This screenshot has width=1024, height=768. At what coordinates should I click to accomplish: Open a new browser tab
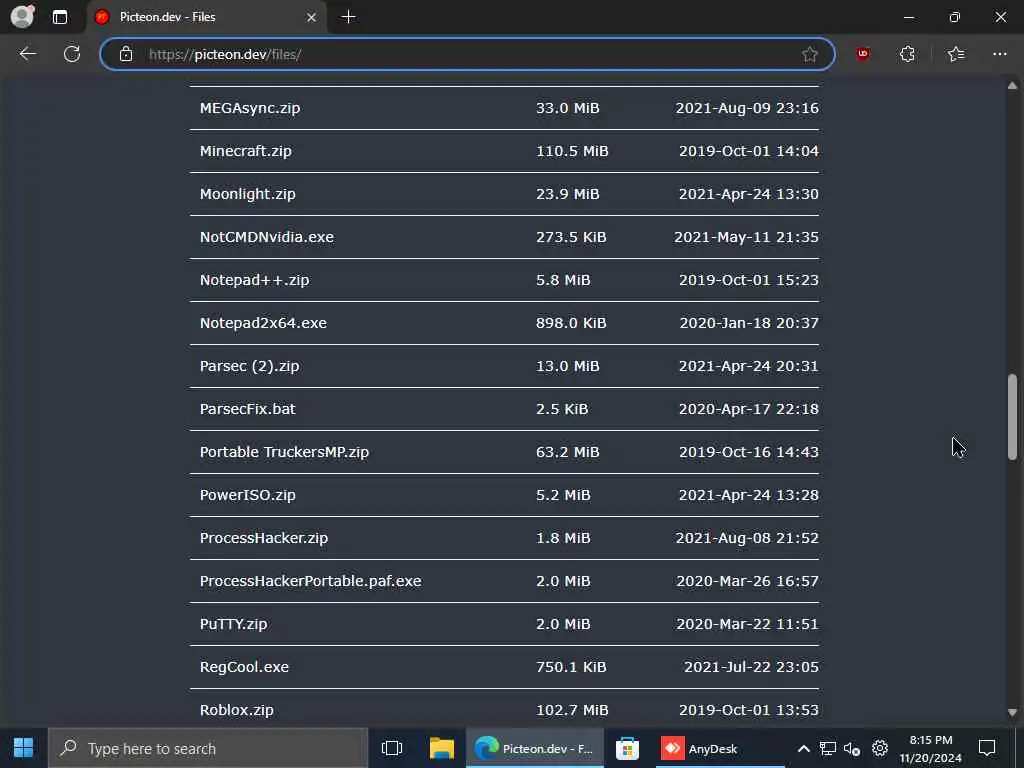(349, 17)
